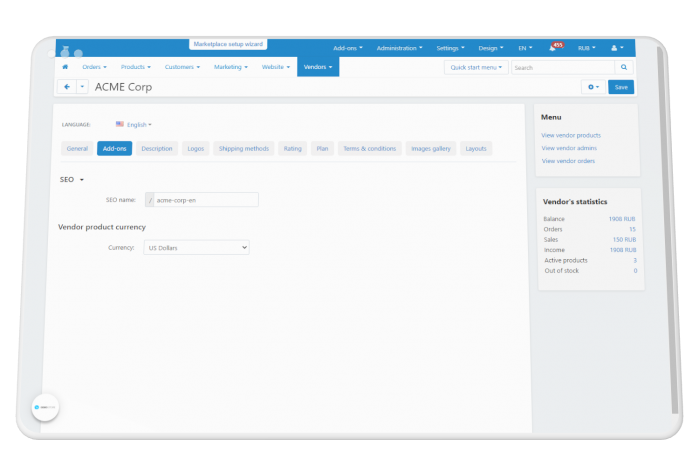Change content language from English

pos(139,125)
